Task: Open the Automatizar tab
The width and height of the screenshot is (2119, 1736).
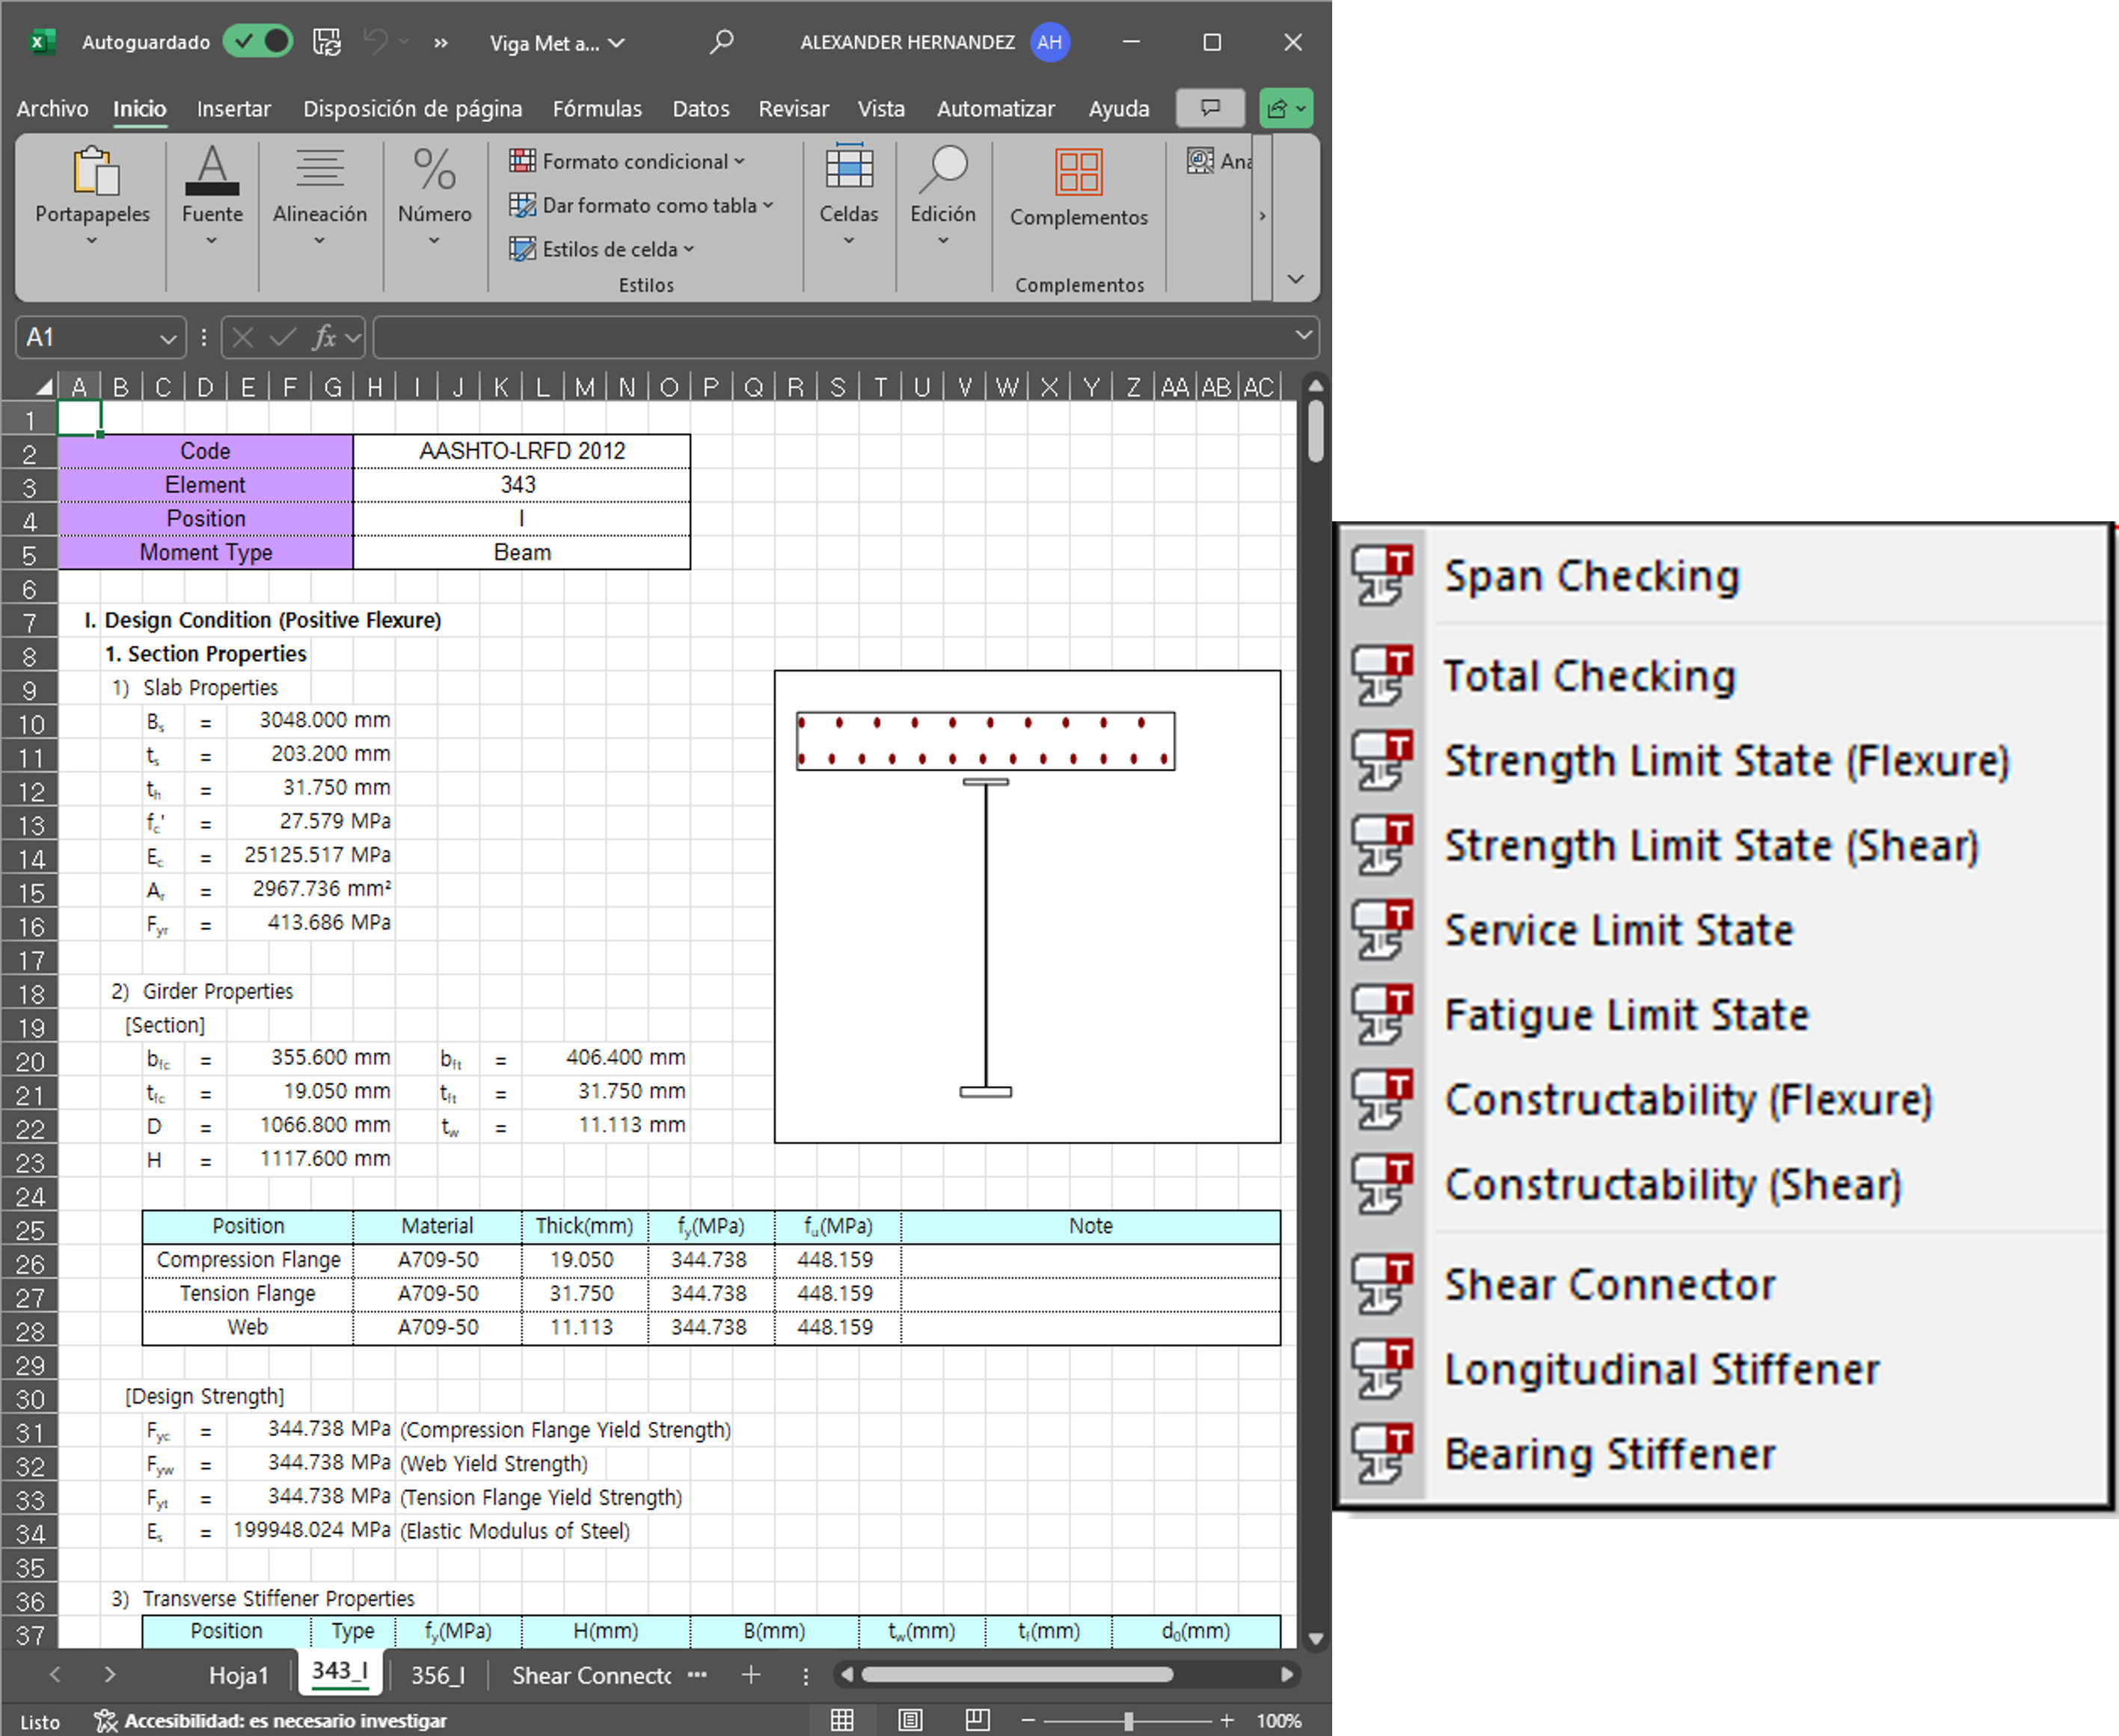Action: click(x=995, y=108)
